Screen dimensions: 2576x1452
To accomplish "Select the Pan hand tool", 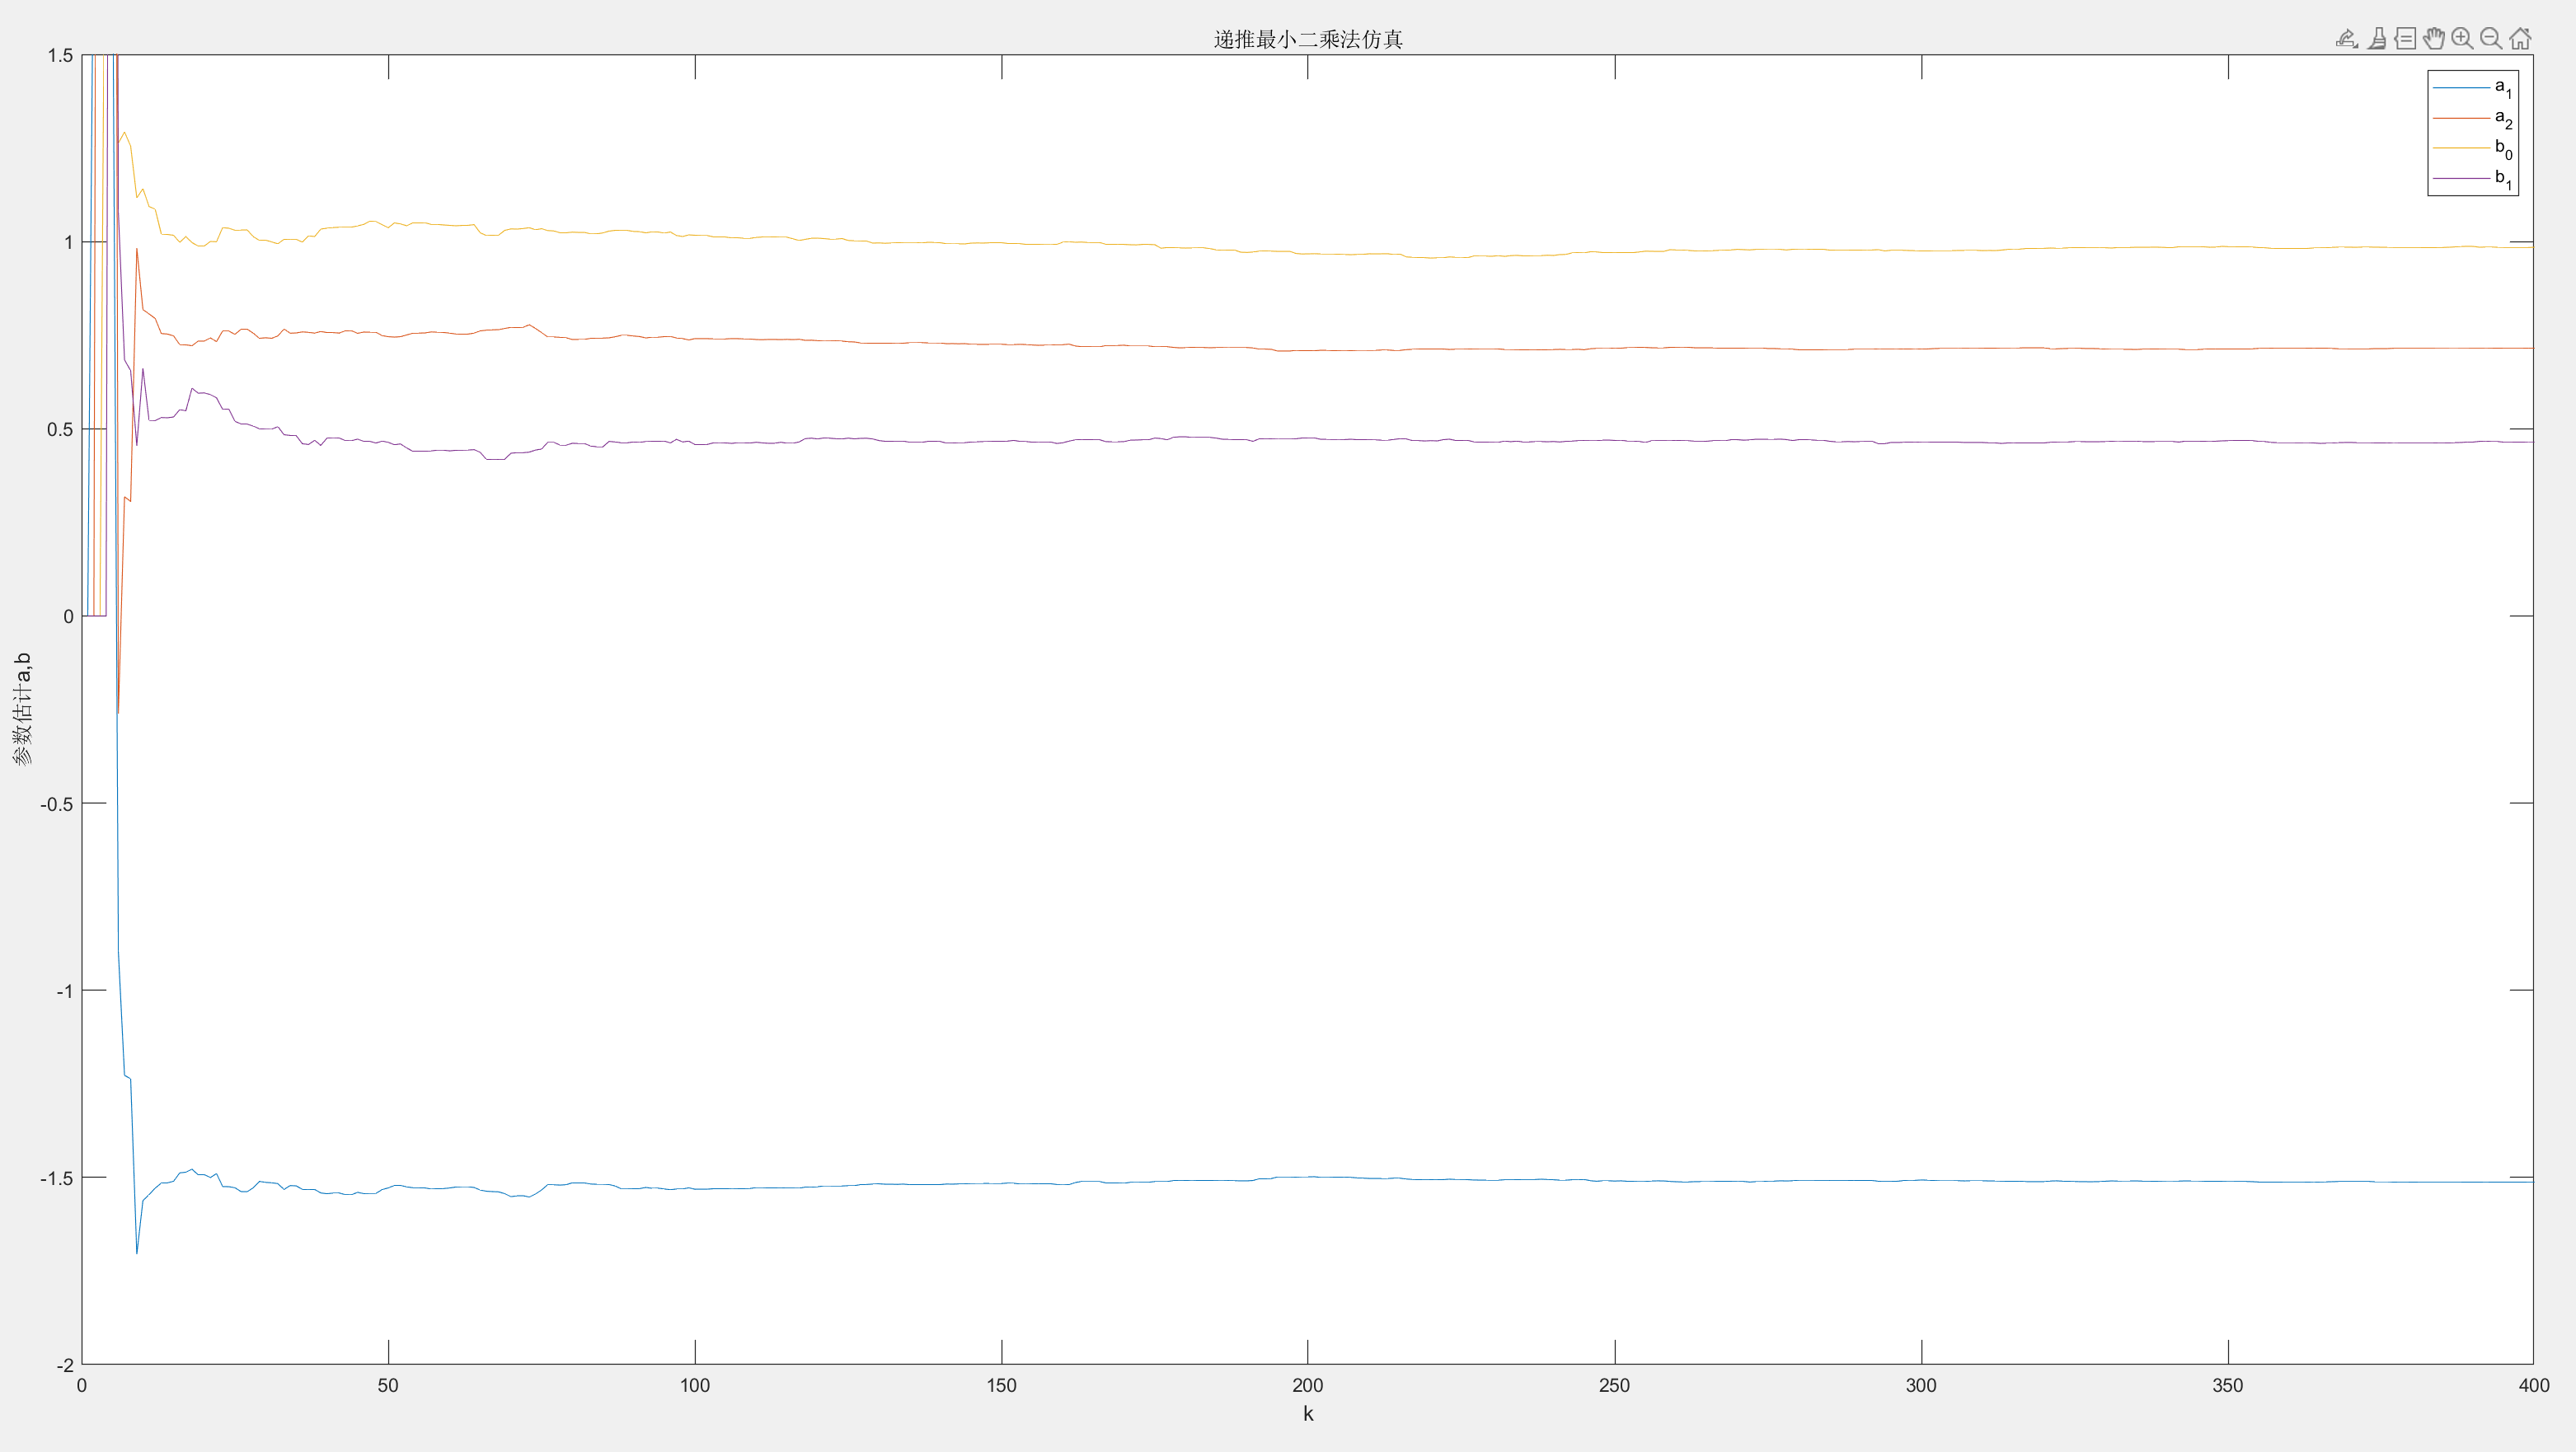I will (2434, 39).
